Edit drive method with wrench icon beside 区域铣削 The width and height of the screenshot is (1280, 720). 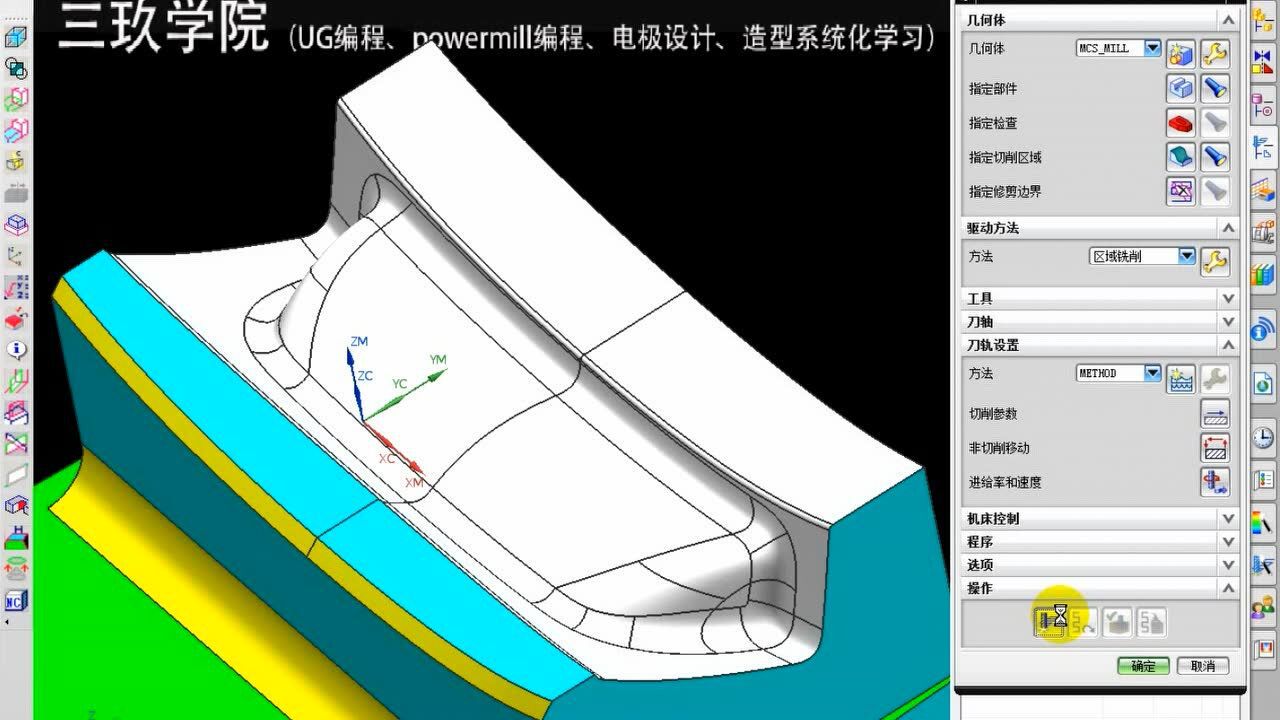(x=1214, y=261)
